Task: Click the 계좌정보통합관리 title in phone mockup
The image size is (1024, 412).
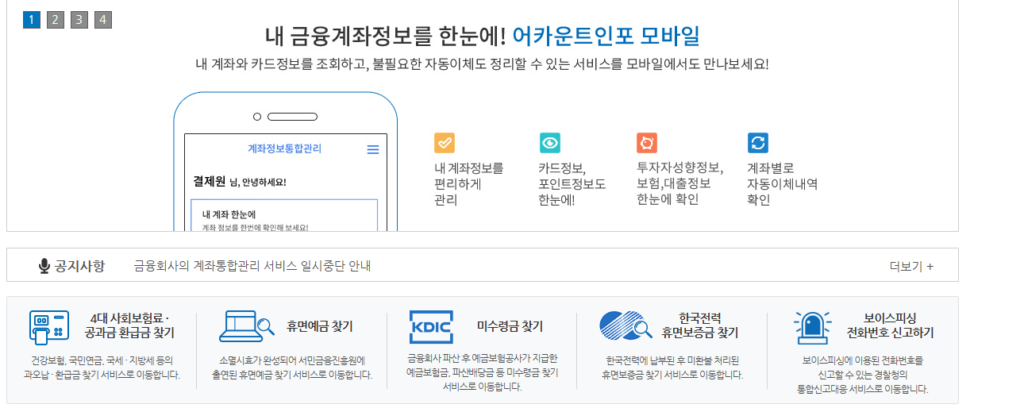Action: coord(285,149)
